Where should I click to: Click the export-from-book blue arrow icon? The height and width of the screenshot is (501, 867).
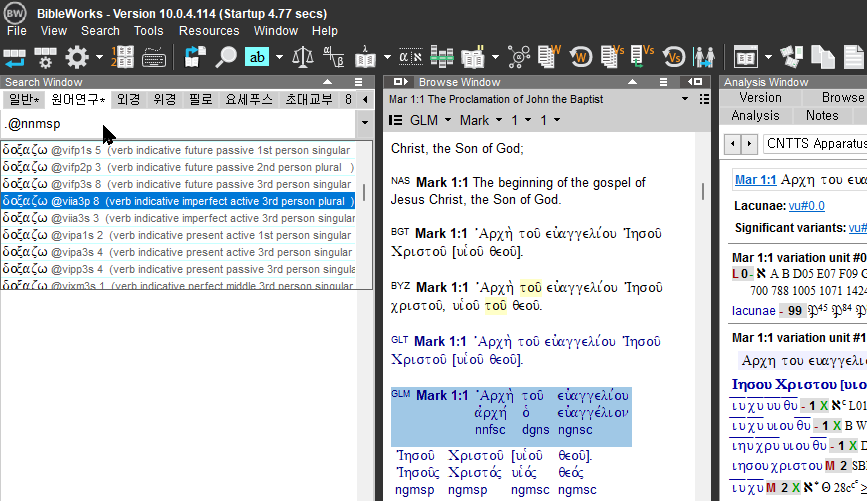coord(195,57)
